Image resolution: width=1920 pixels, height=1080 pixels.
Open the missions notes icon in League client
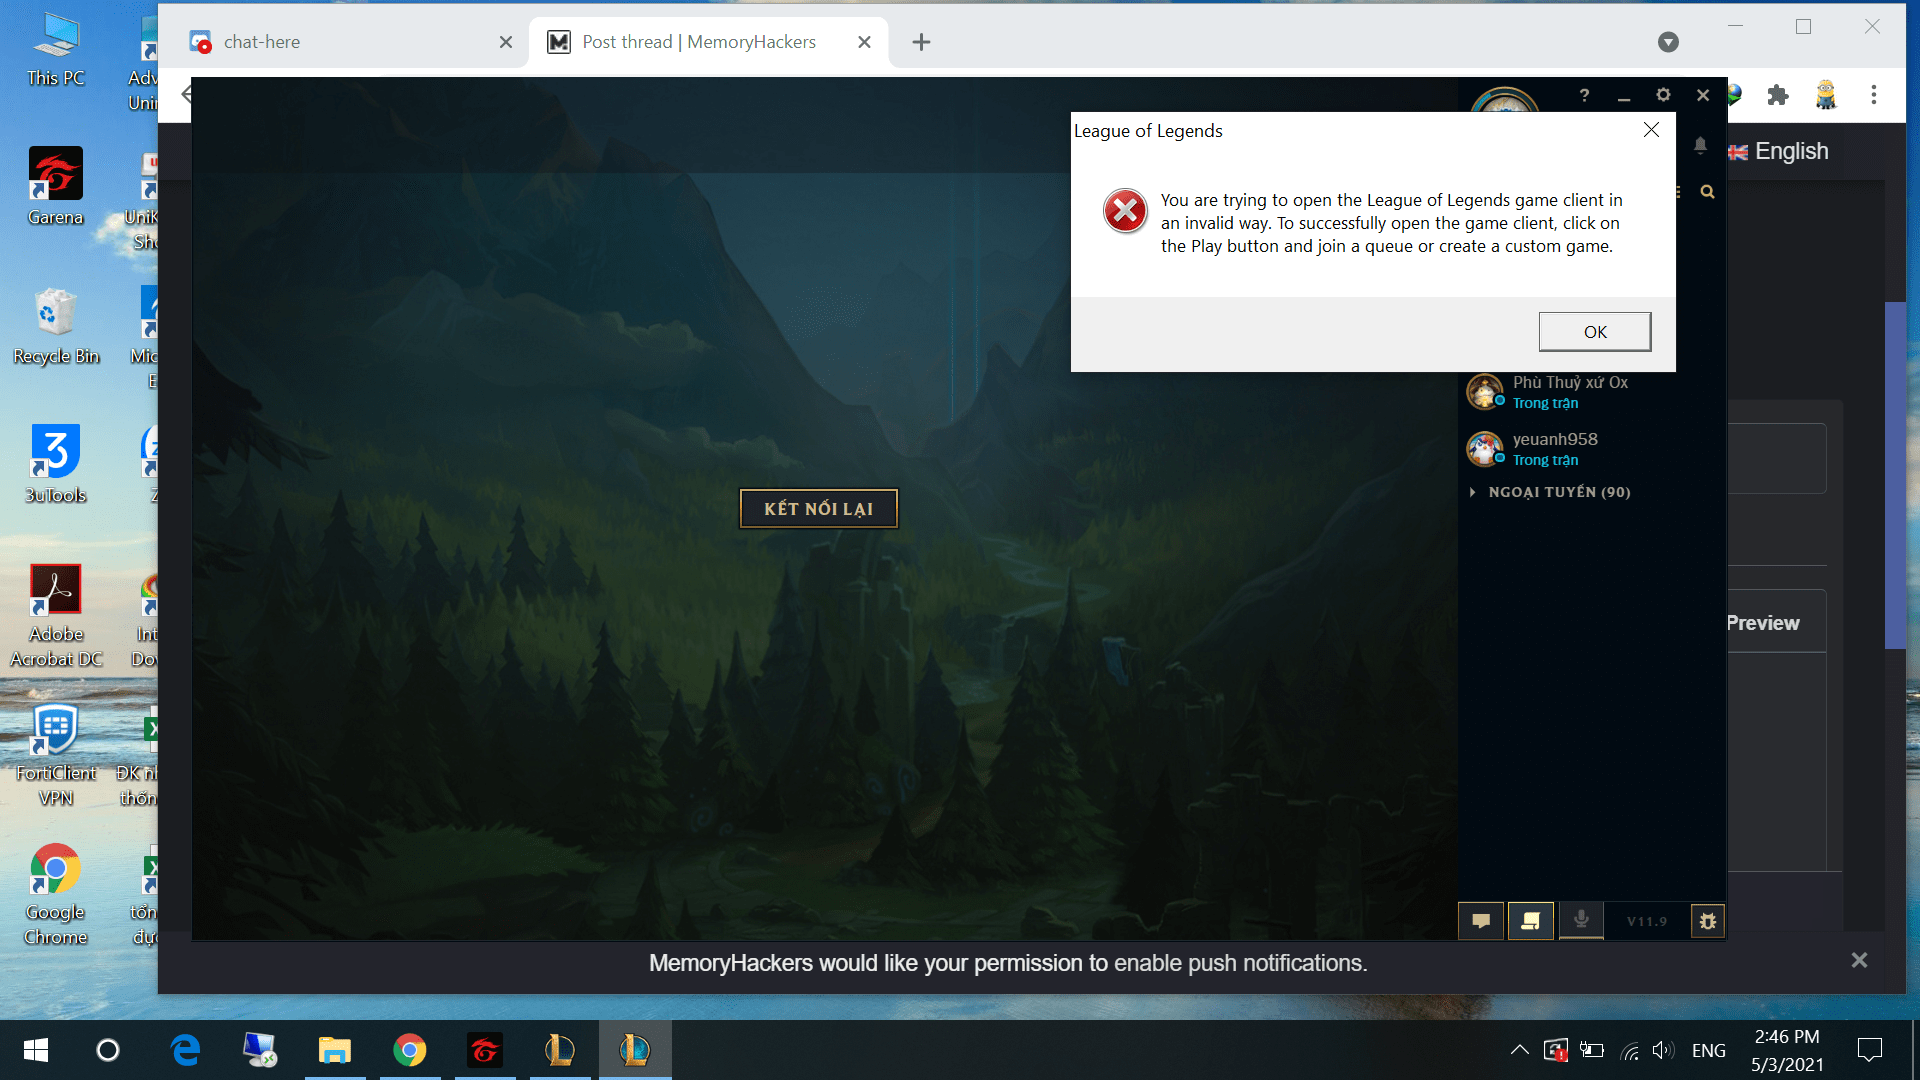[1530, 921]
